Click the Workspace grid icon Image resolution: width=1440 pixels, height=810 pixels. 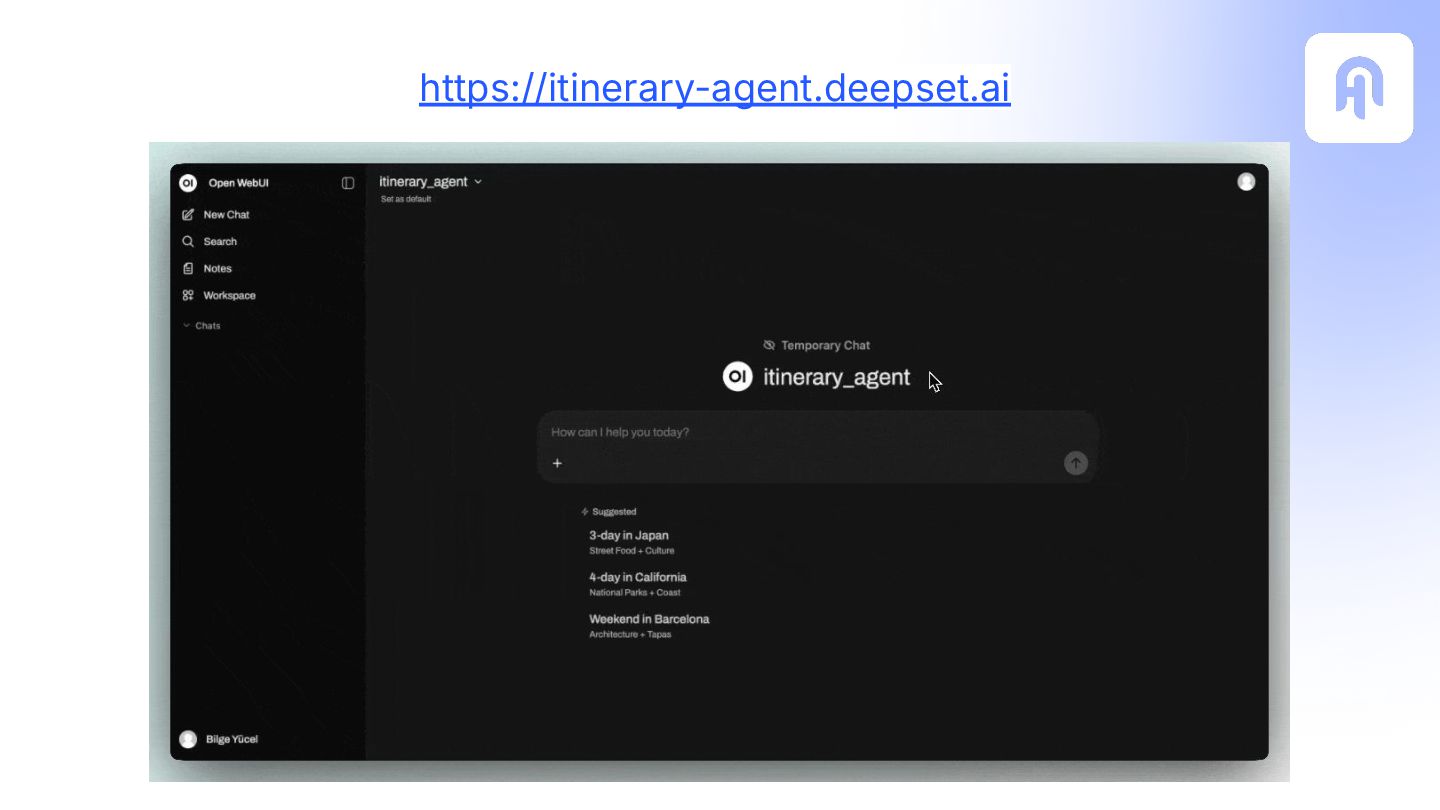click(188, 296)
